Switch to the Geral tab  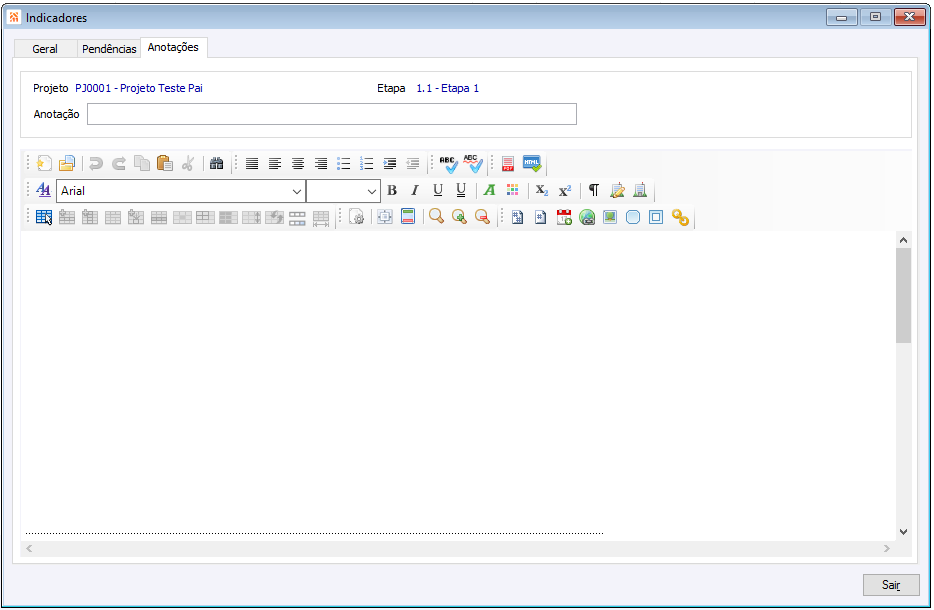pyautogui.click(x=45, y=49)
